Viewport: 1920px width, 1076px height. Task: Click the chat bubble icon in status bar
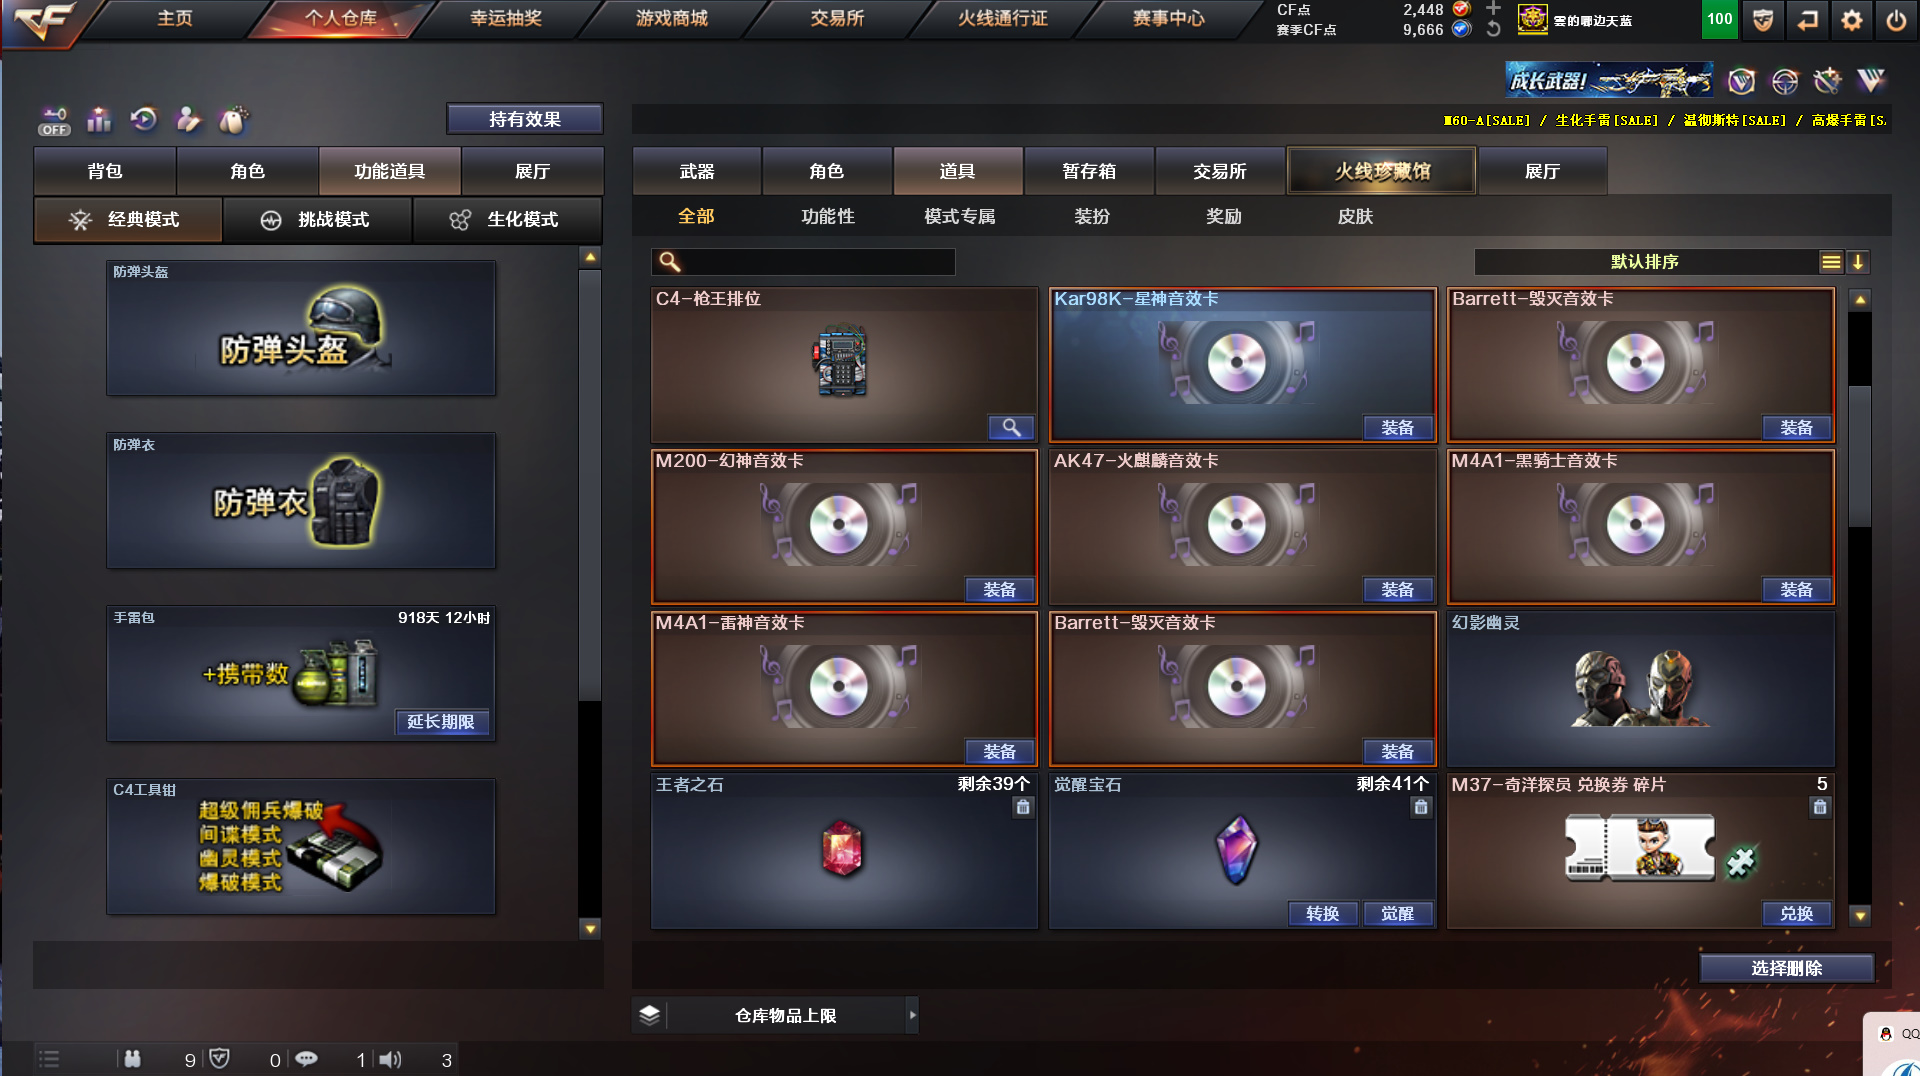[x=306, y=1059]
